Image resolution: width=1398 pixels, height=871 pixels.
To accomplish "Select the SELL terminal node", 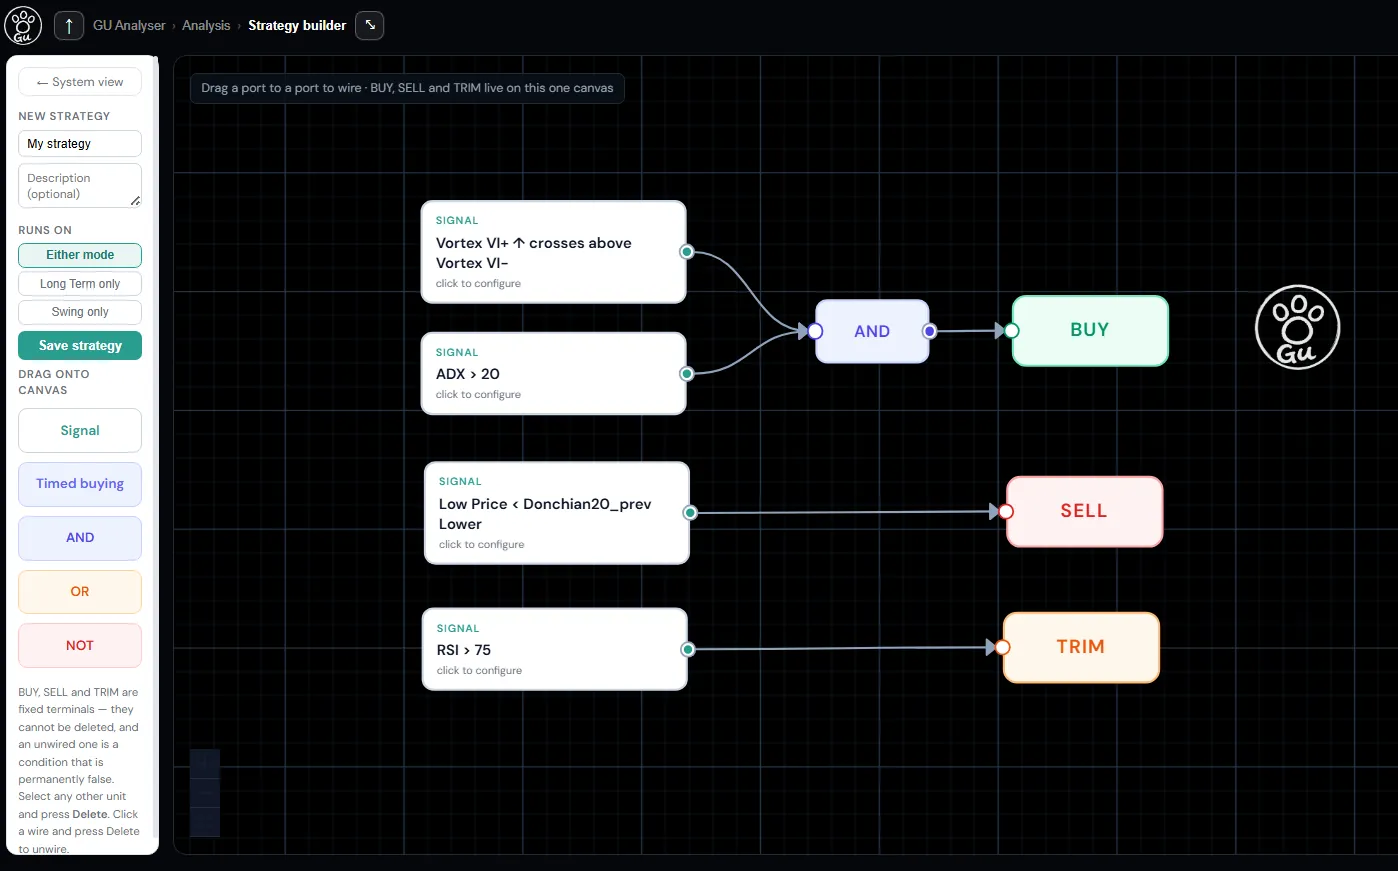I will (x=1084, y=512).
